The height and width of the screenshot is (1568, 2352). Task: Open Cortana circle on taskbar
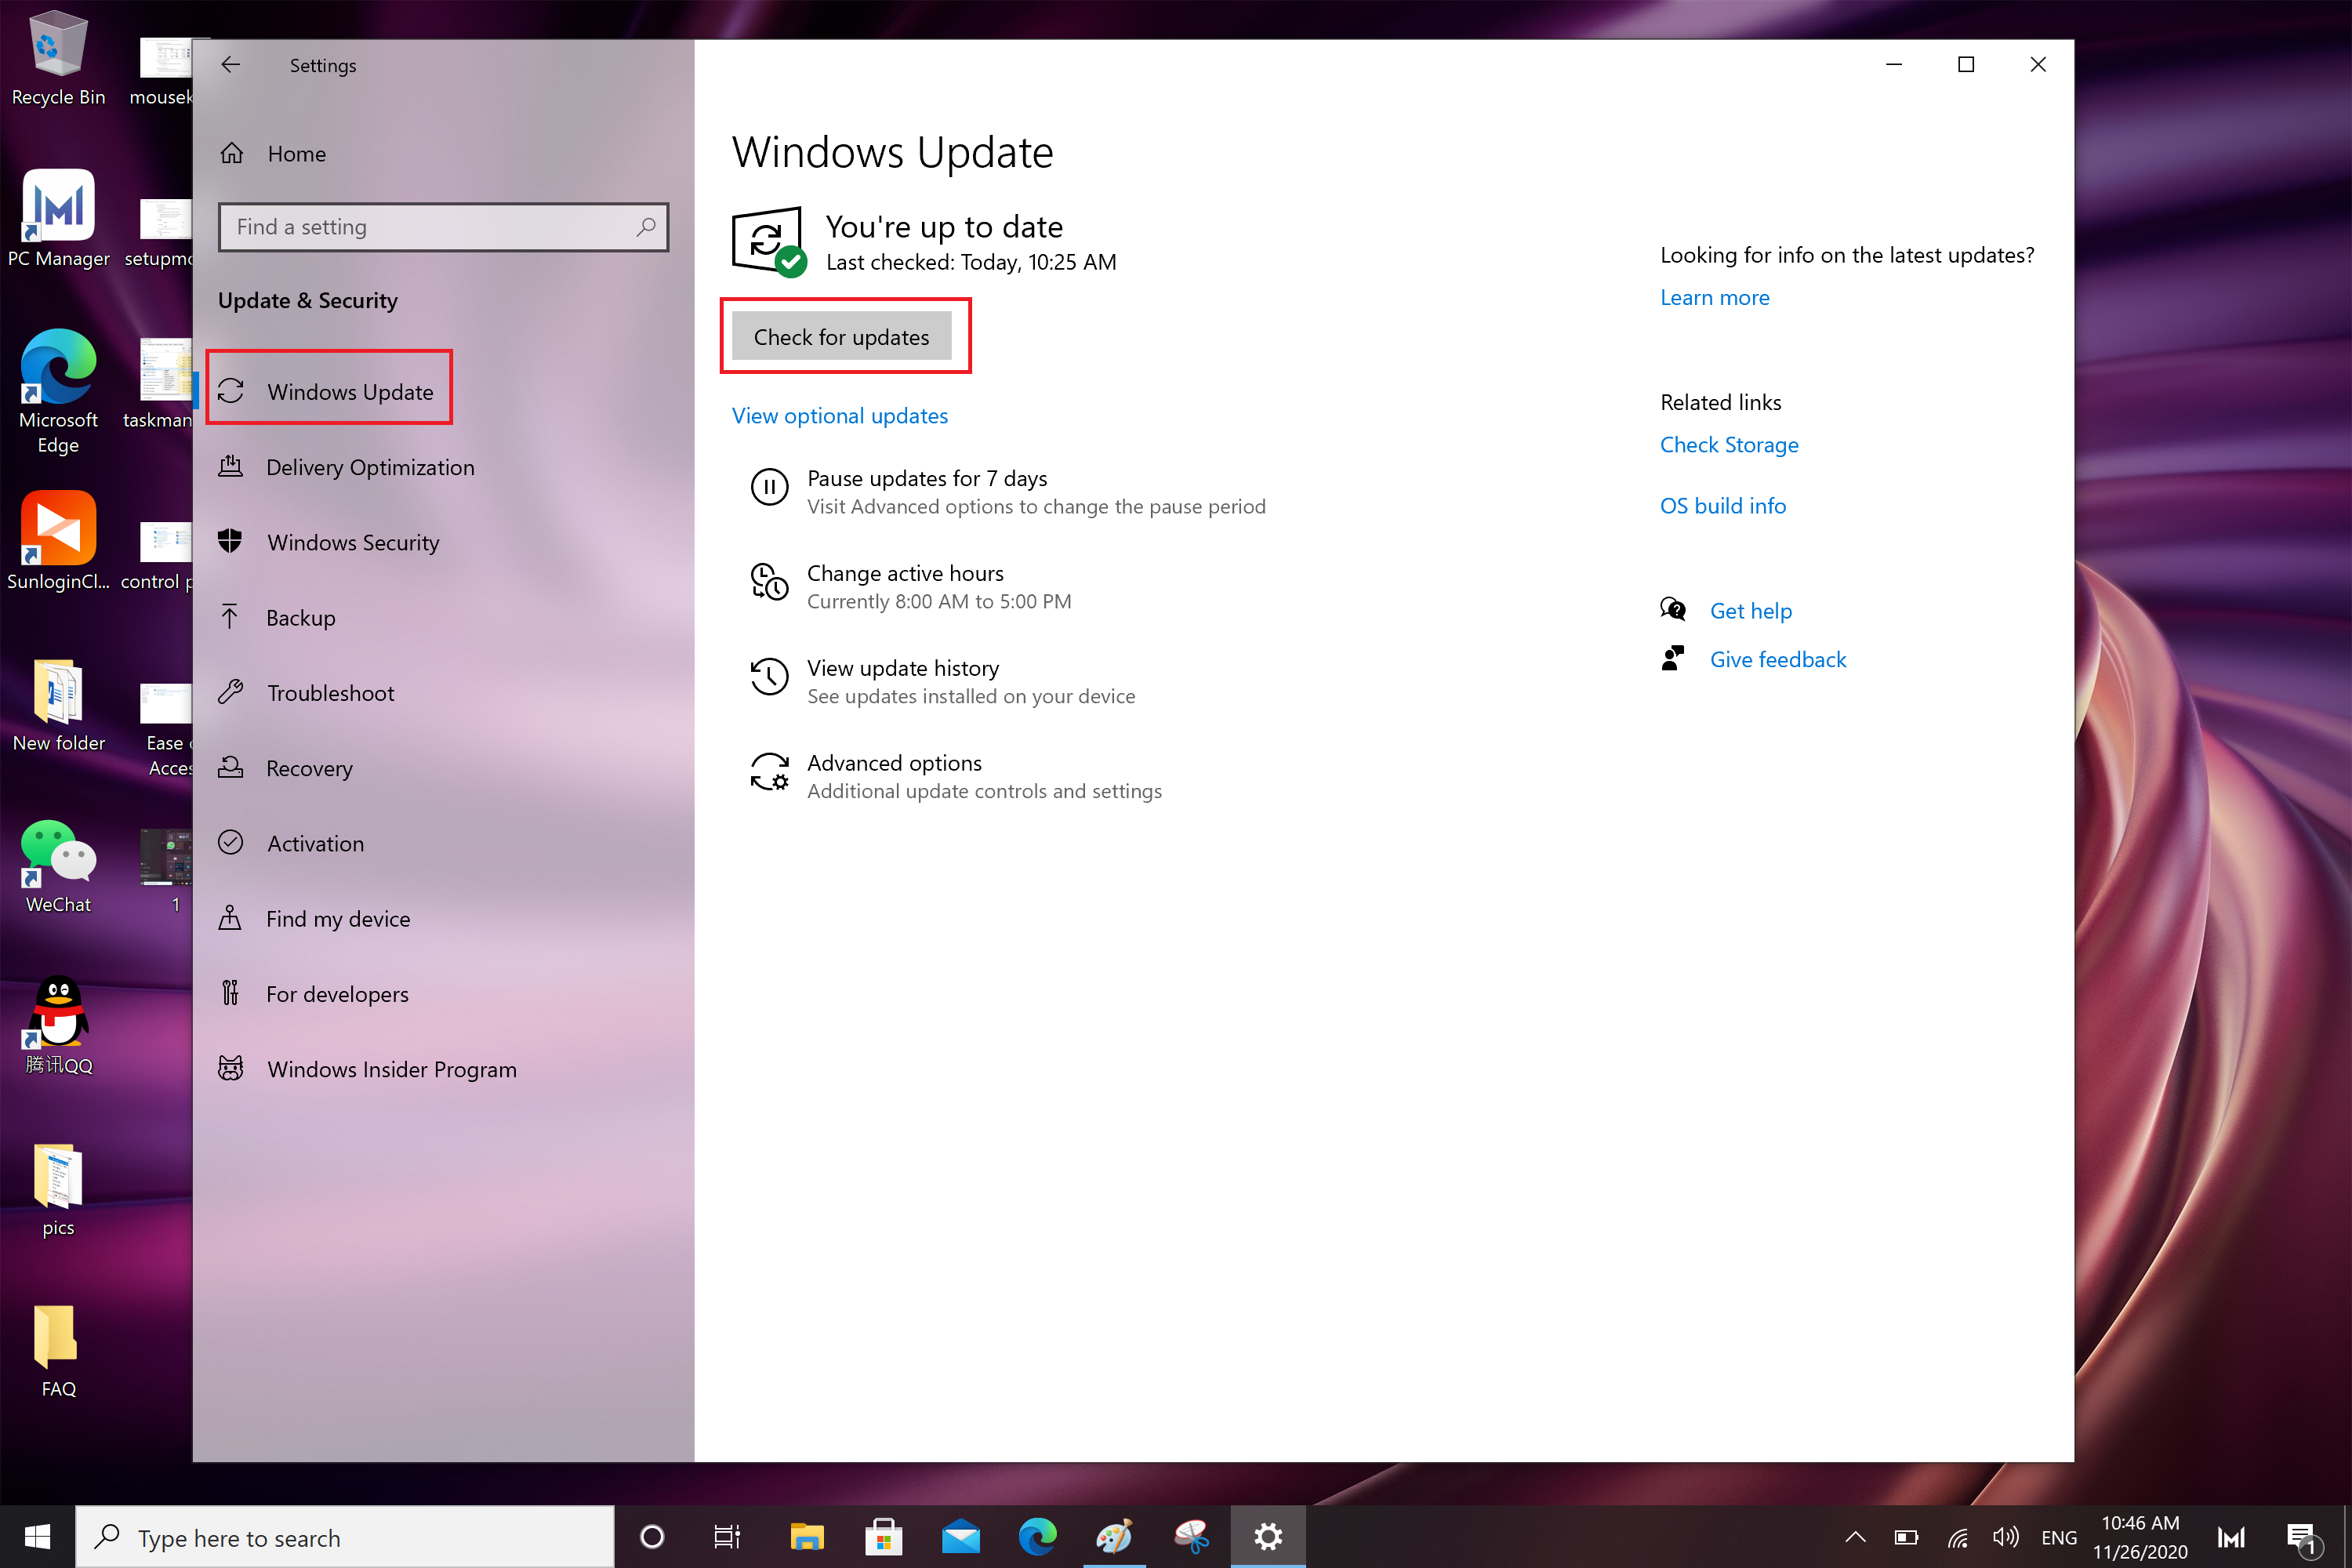point(652,1537)
